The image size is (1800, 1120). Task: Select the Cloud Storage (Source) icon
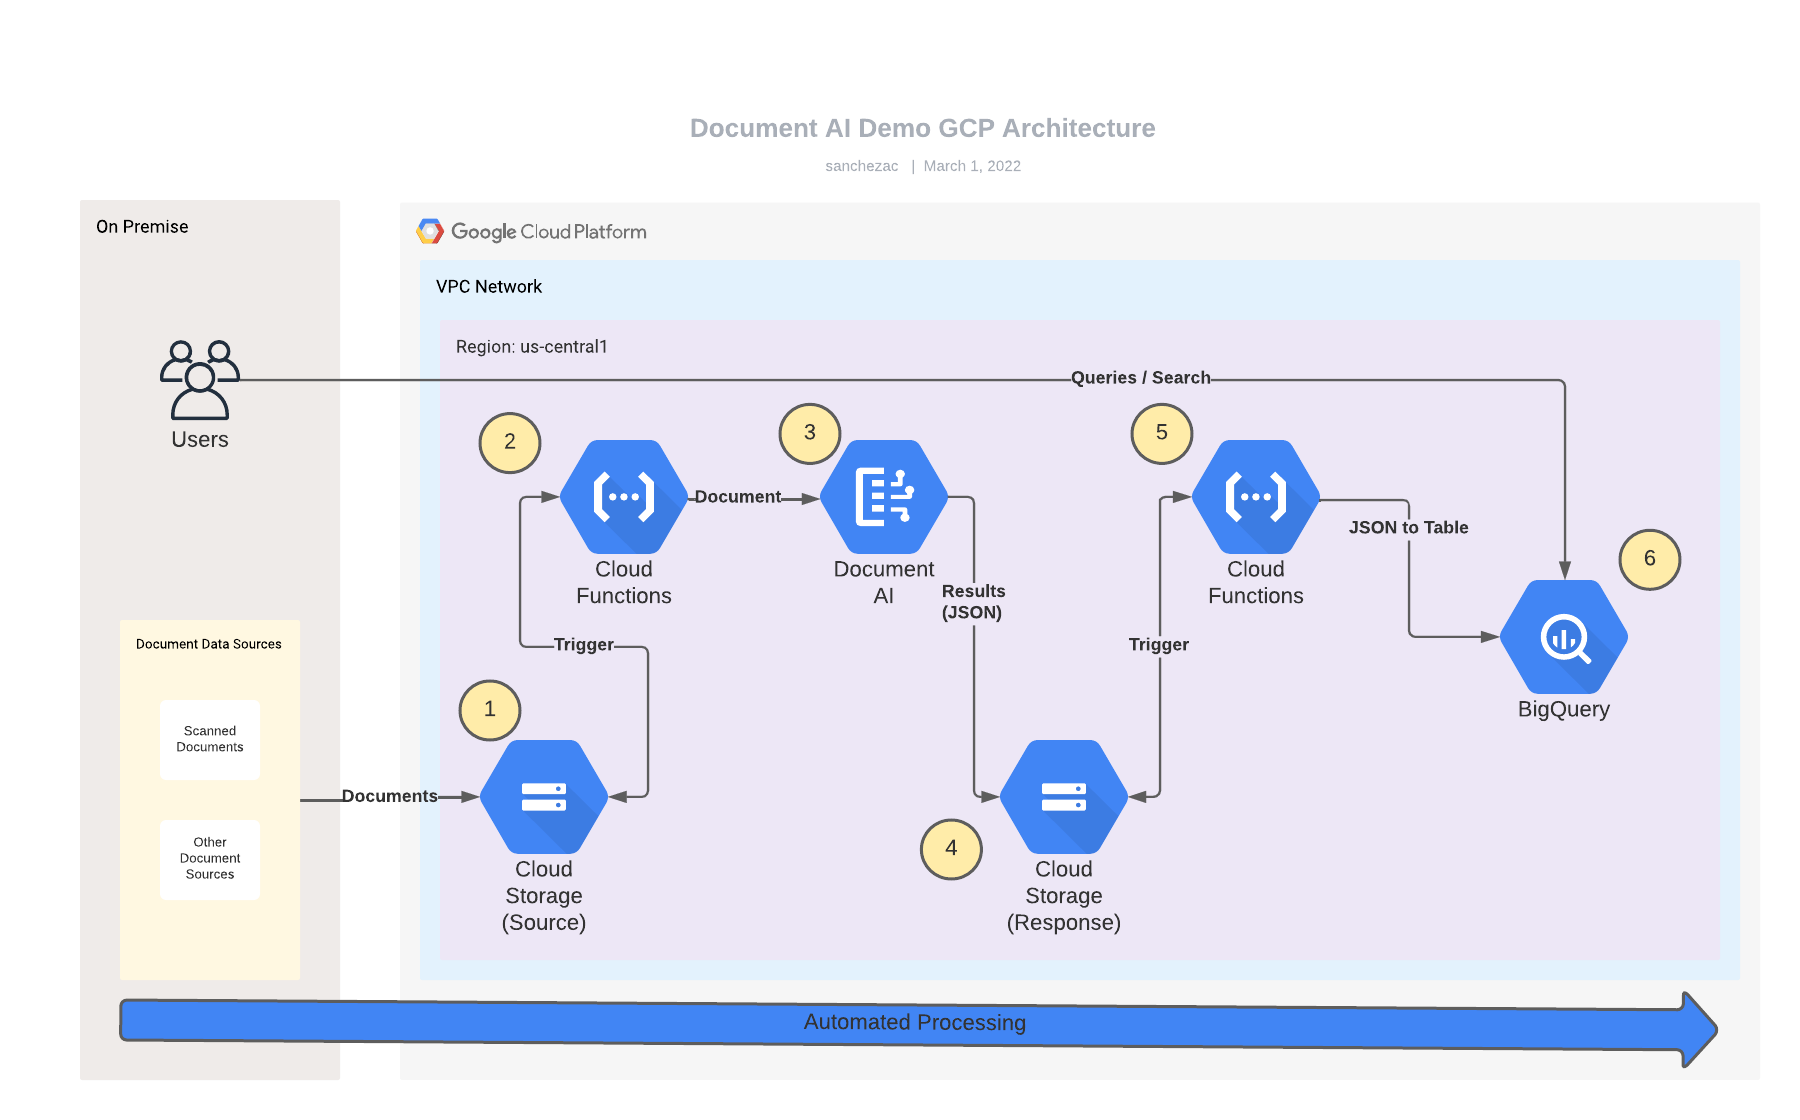point(543,795)
